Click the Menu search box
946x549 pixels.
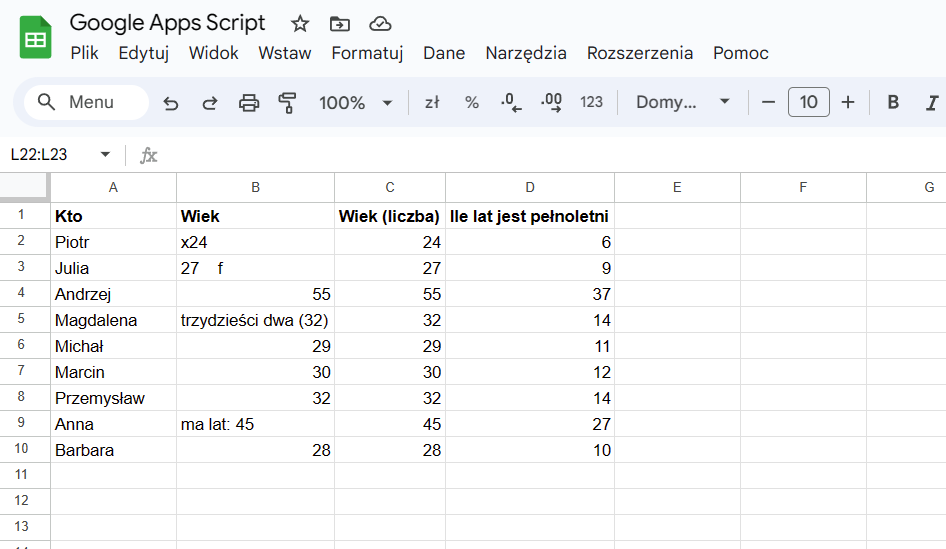point(86,102)
